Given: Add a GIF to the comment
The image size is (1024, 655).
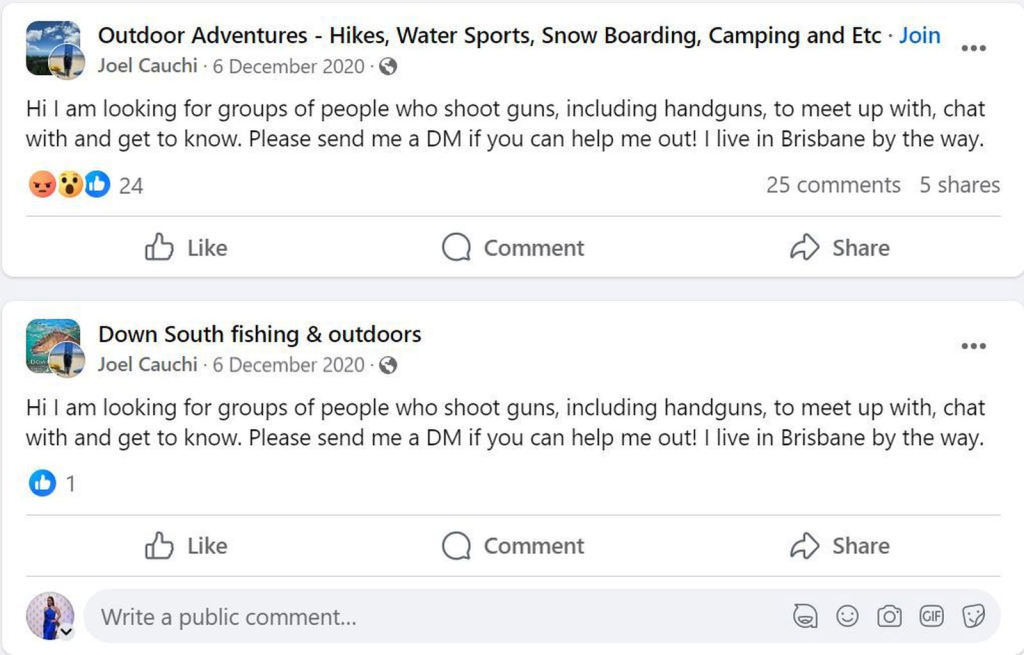Looking at the screenshot, I should coord(931,617).
